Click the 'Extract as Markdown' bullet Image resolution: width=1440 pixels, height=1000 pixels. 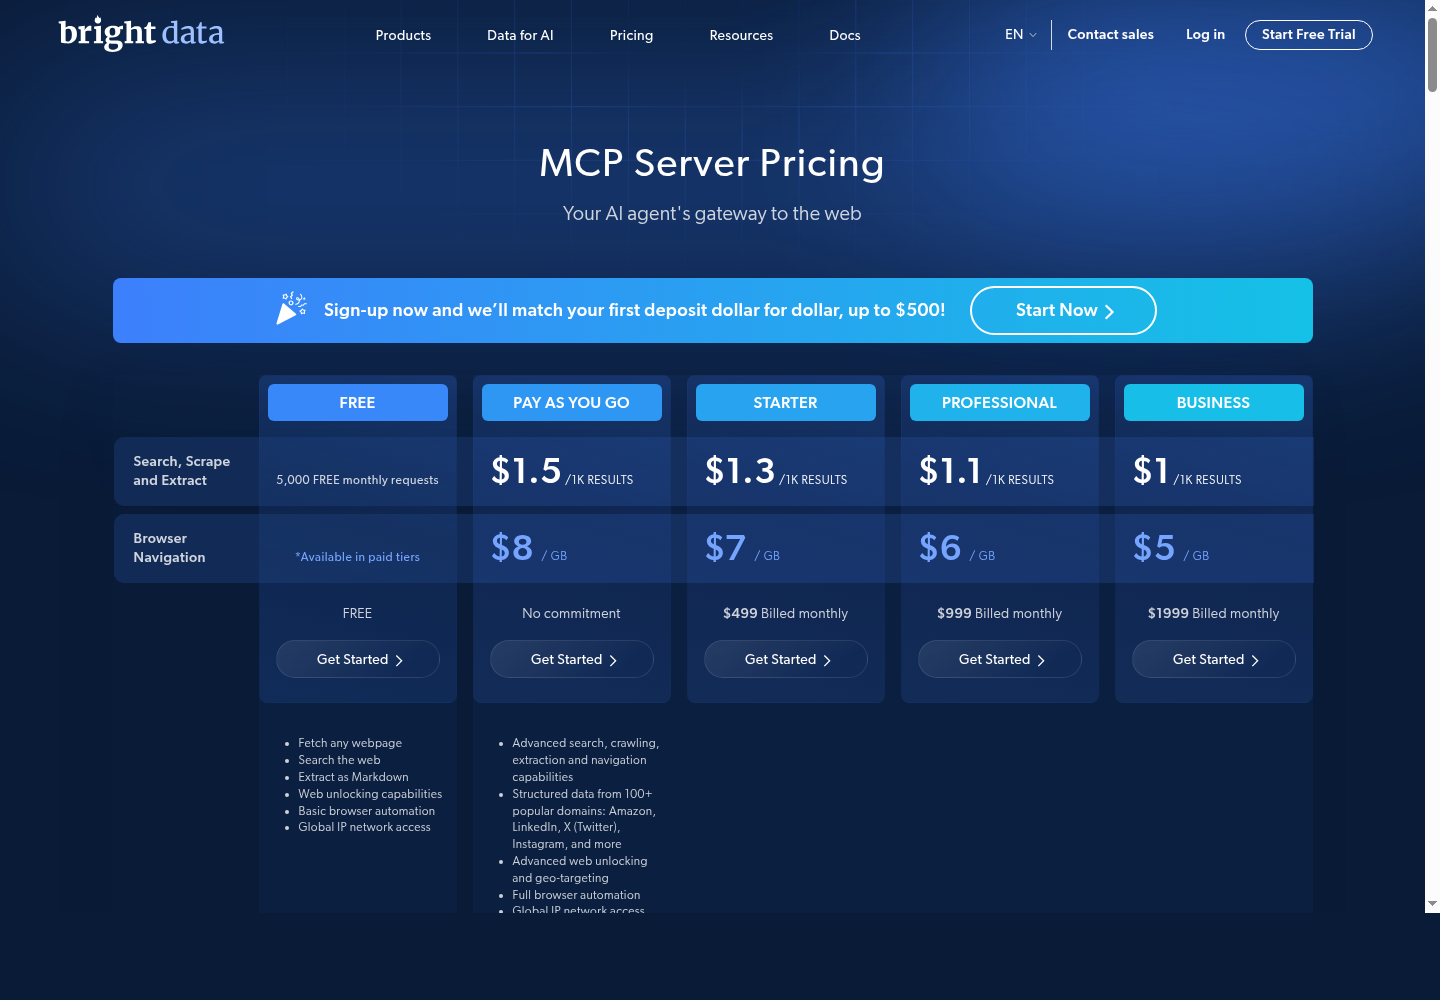tap(353, 777)
